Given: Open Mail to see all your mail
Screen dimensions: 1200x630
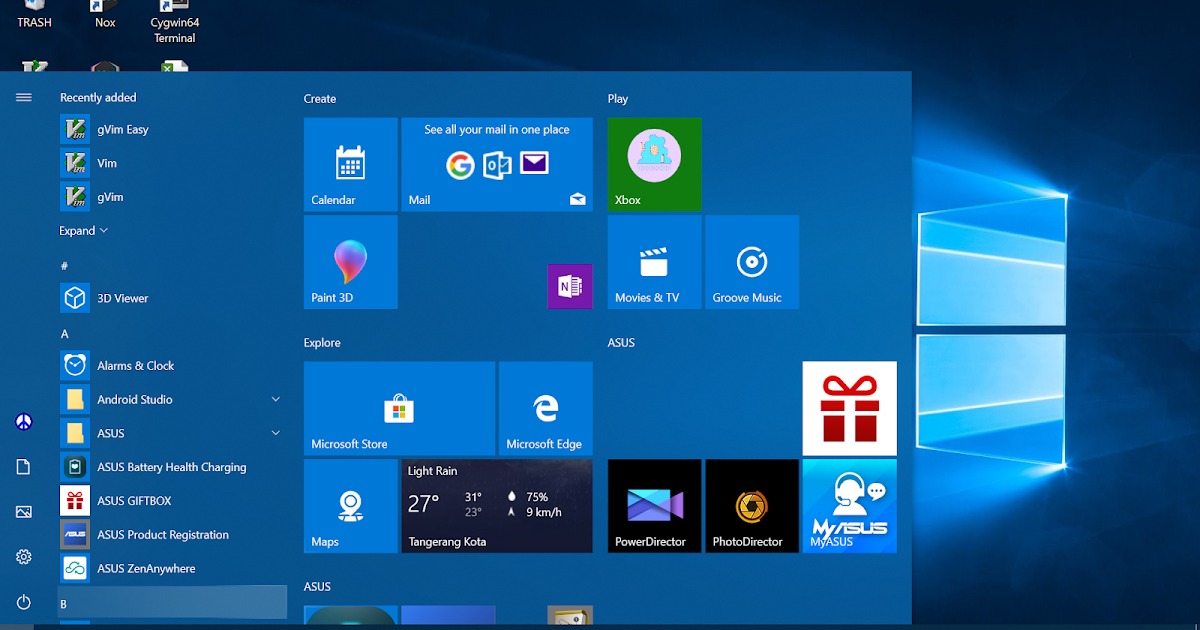Looking at the screenshot, I should 497,164.
